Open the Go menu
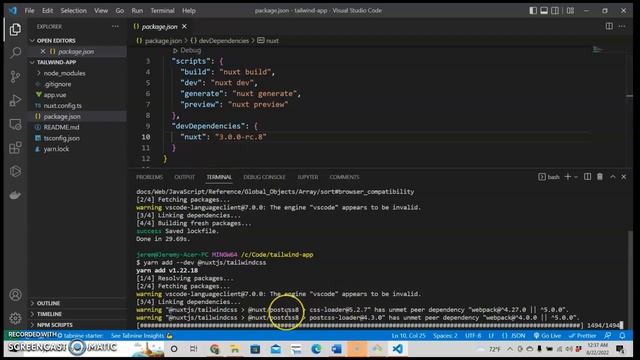This screenshot has width=640, height=360. (x=119, y=11)
